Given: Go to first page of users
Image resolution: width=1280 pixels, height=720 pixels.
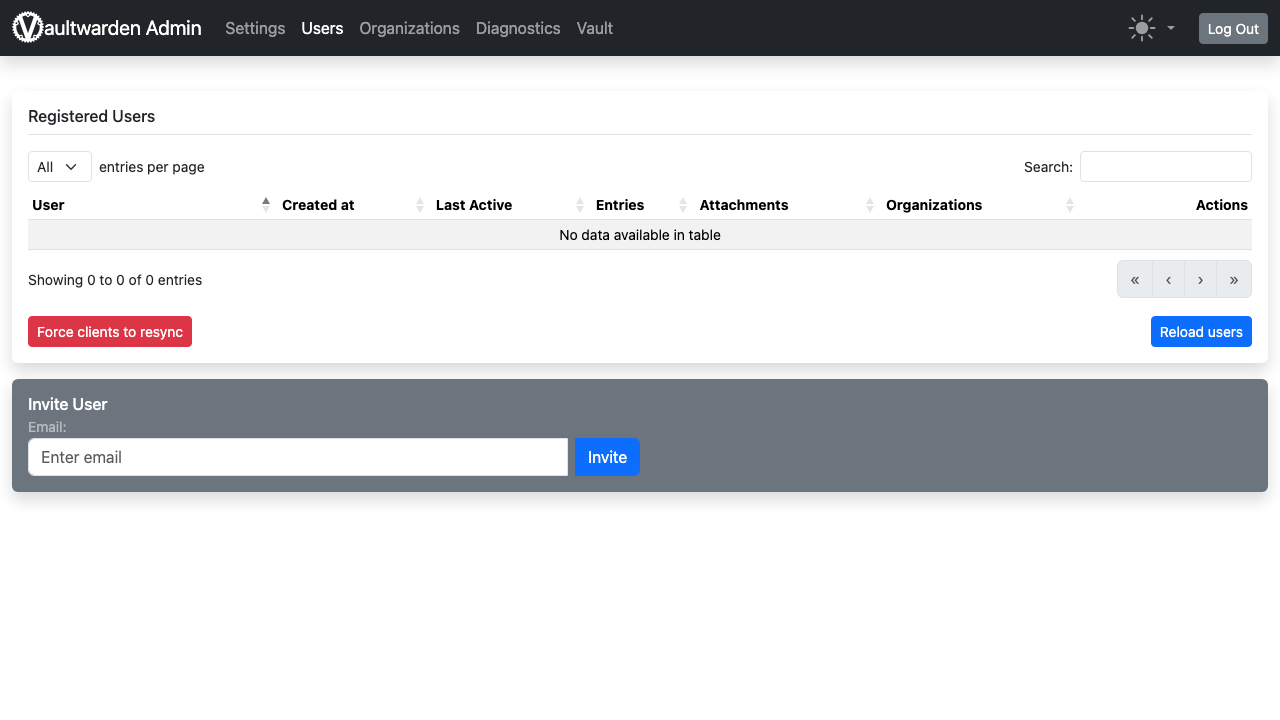Looking at the screenshot, I should [x=1135, y=280].
